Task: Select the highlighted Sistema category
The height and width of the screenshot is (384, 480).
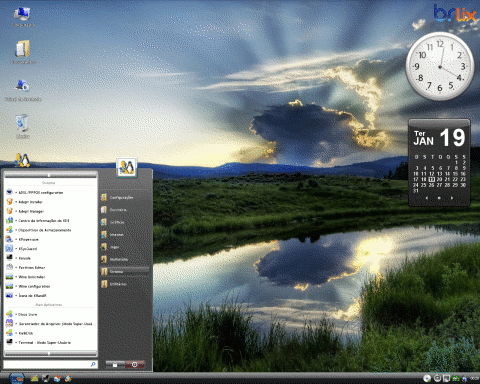Action: (x=125, y=272)
